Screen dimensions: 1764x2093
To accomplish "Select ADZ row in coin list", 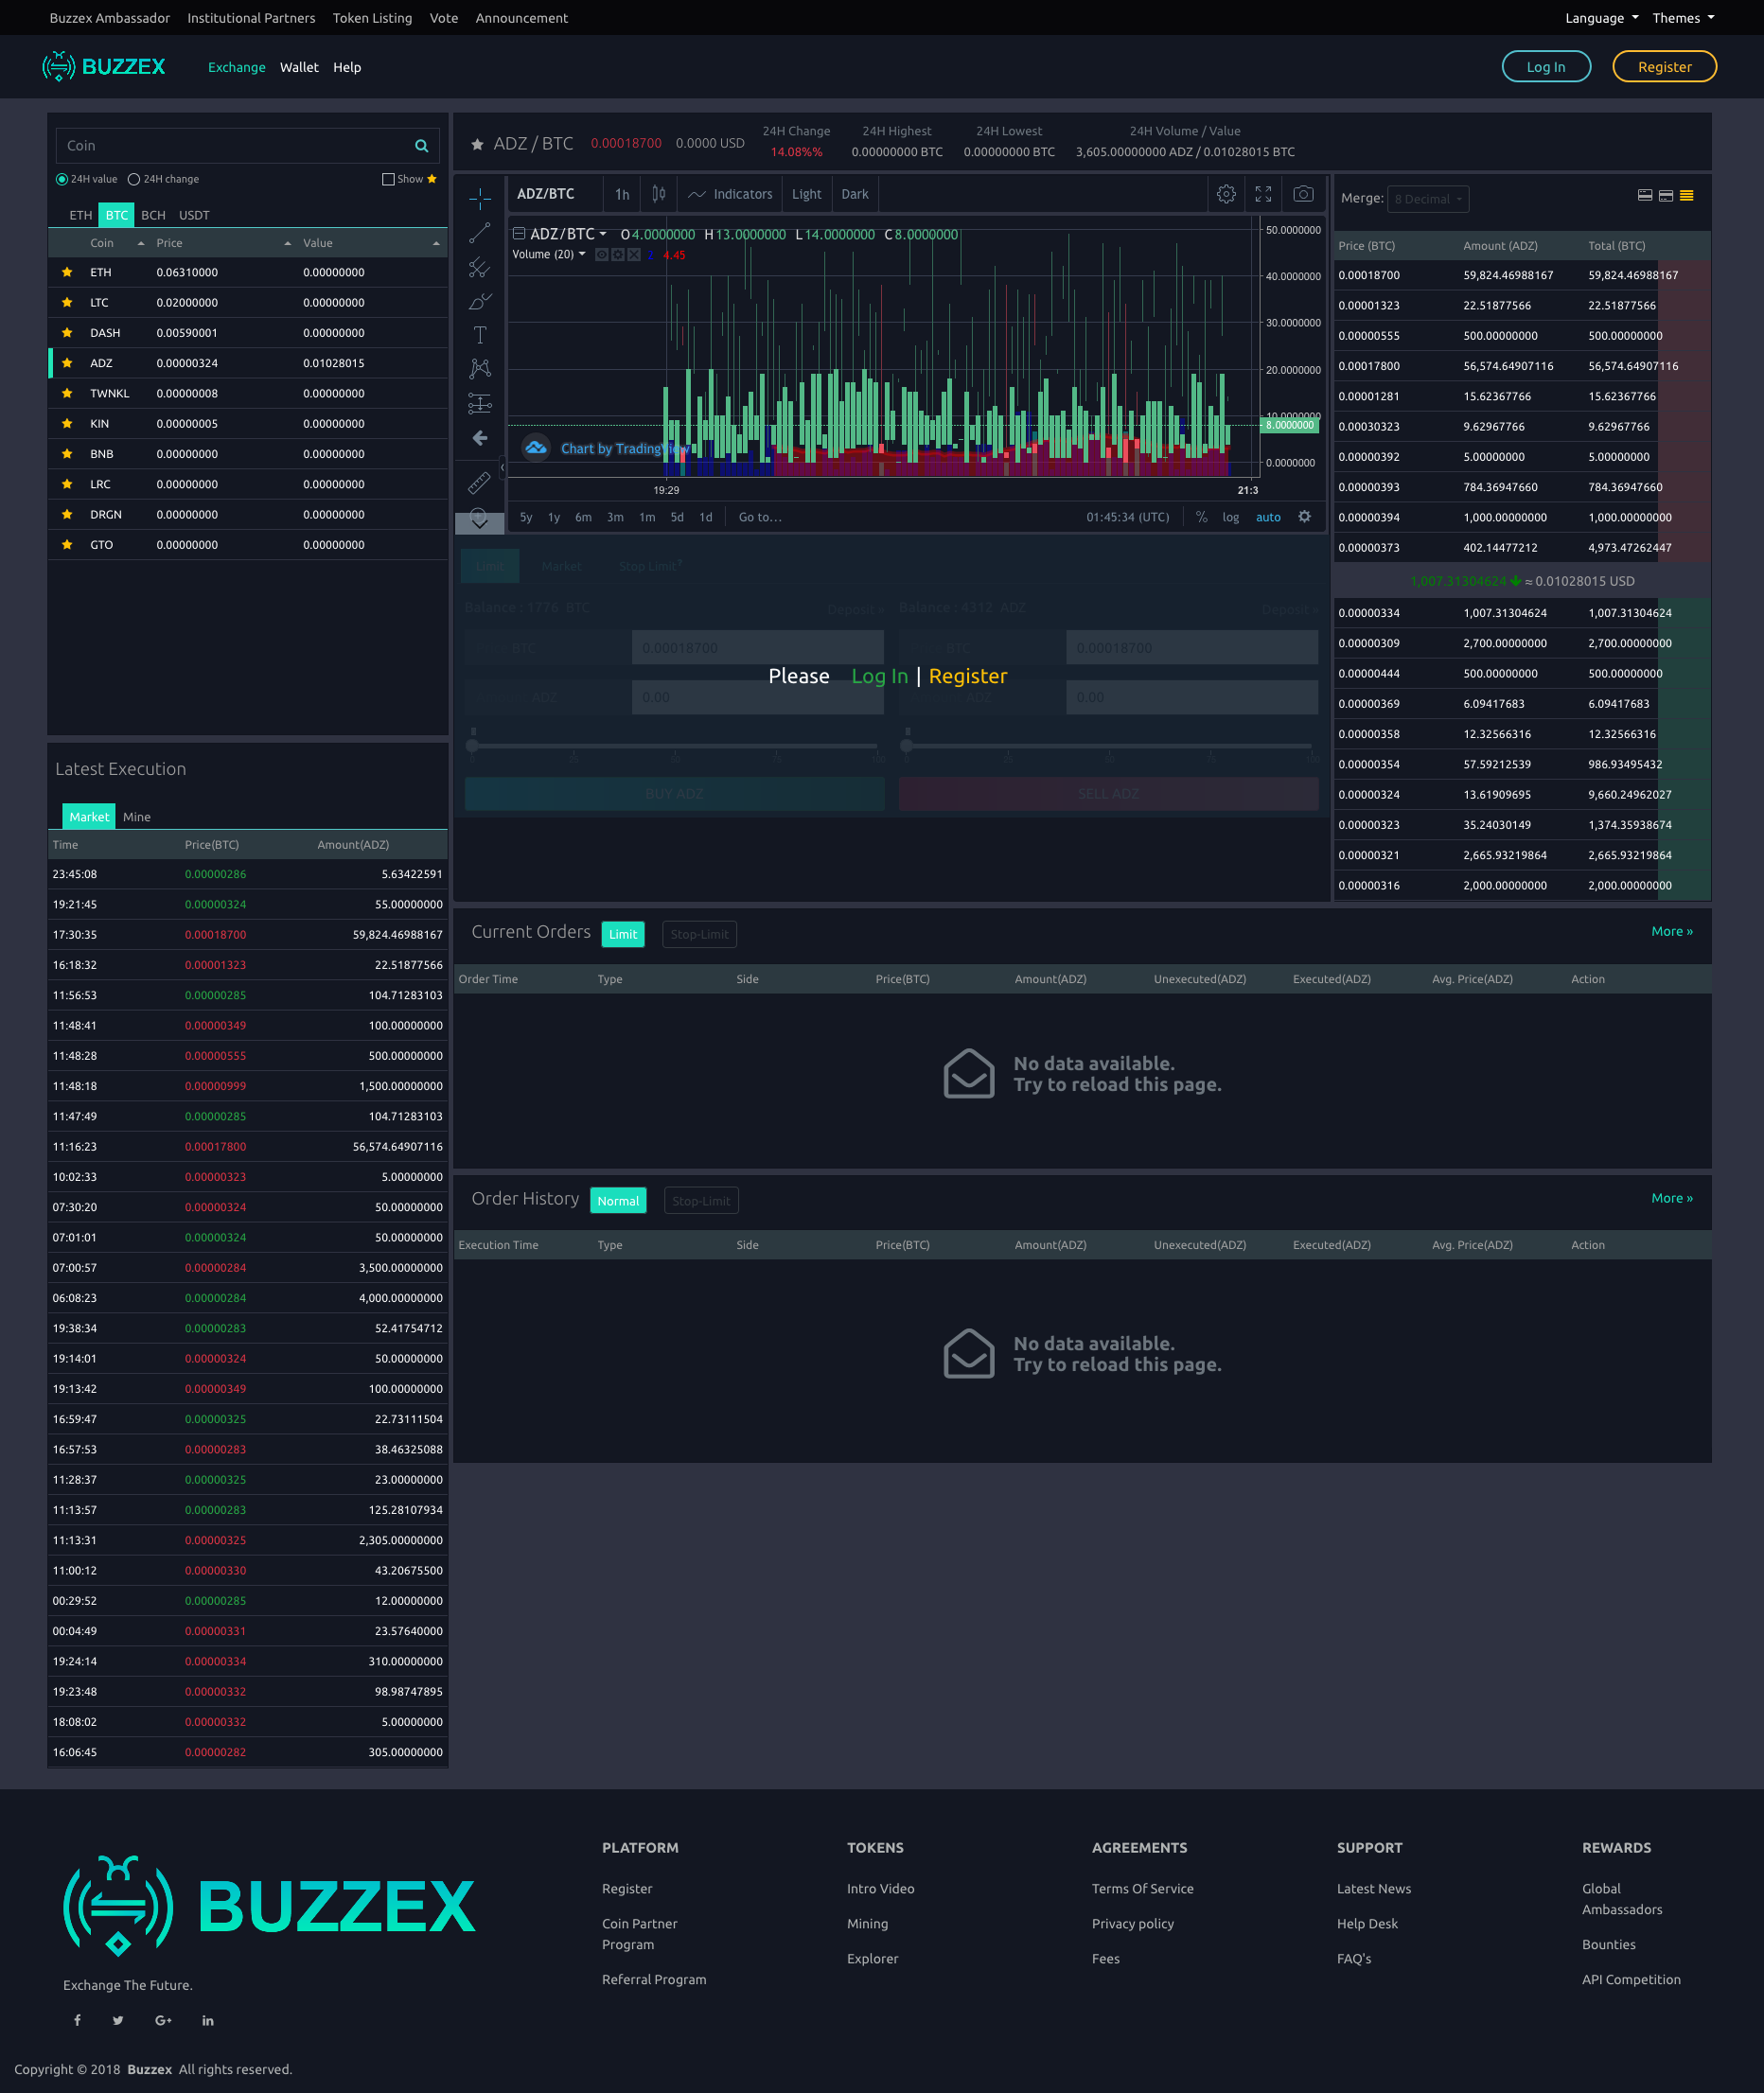I will [248, 363].
